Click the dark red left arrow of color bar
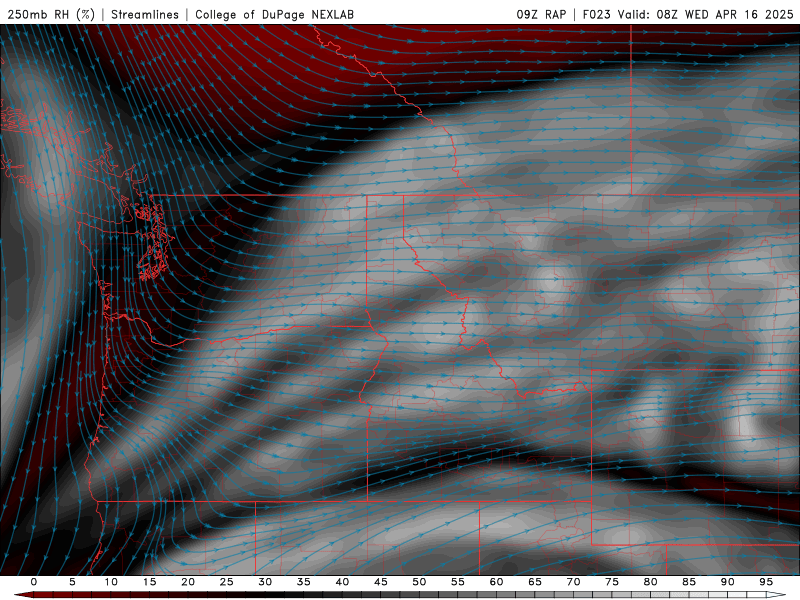This screenshot has height=600, width=800. coord(23,595)
